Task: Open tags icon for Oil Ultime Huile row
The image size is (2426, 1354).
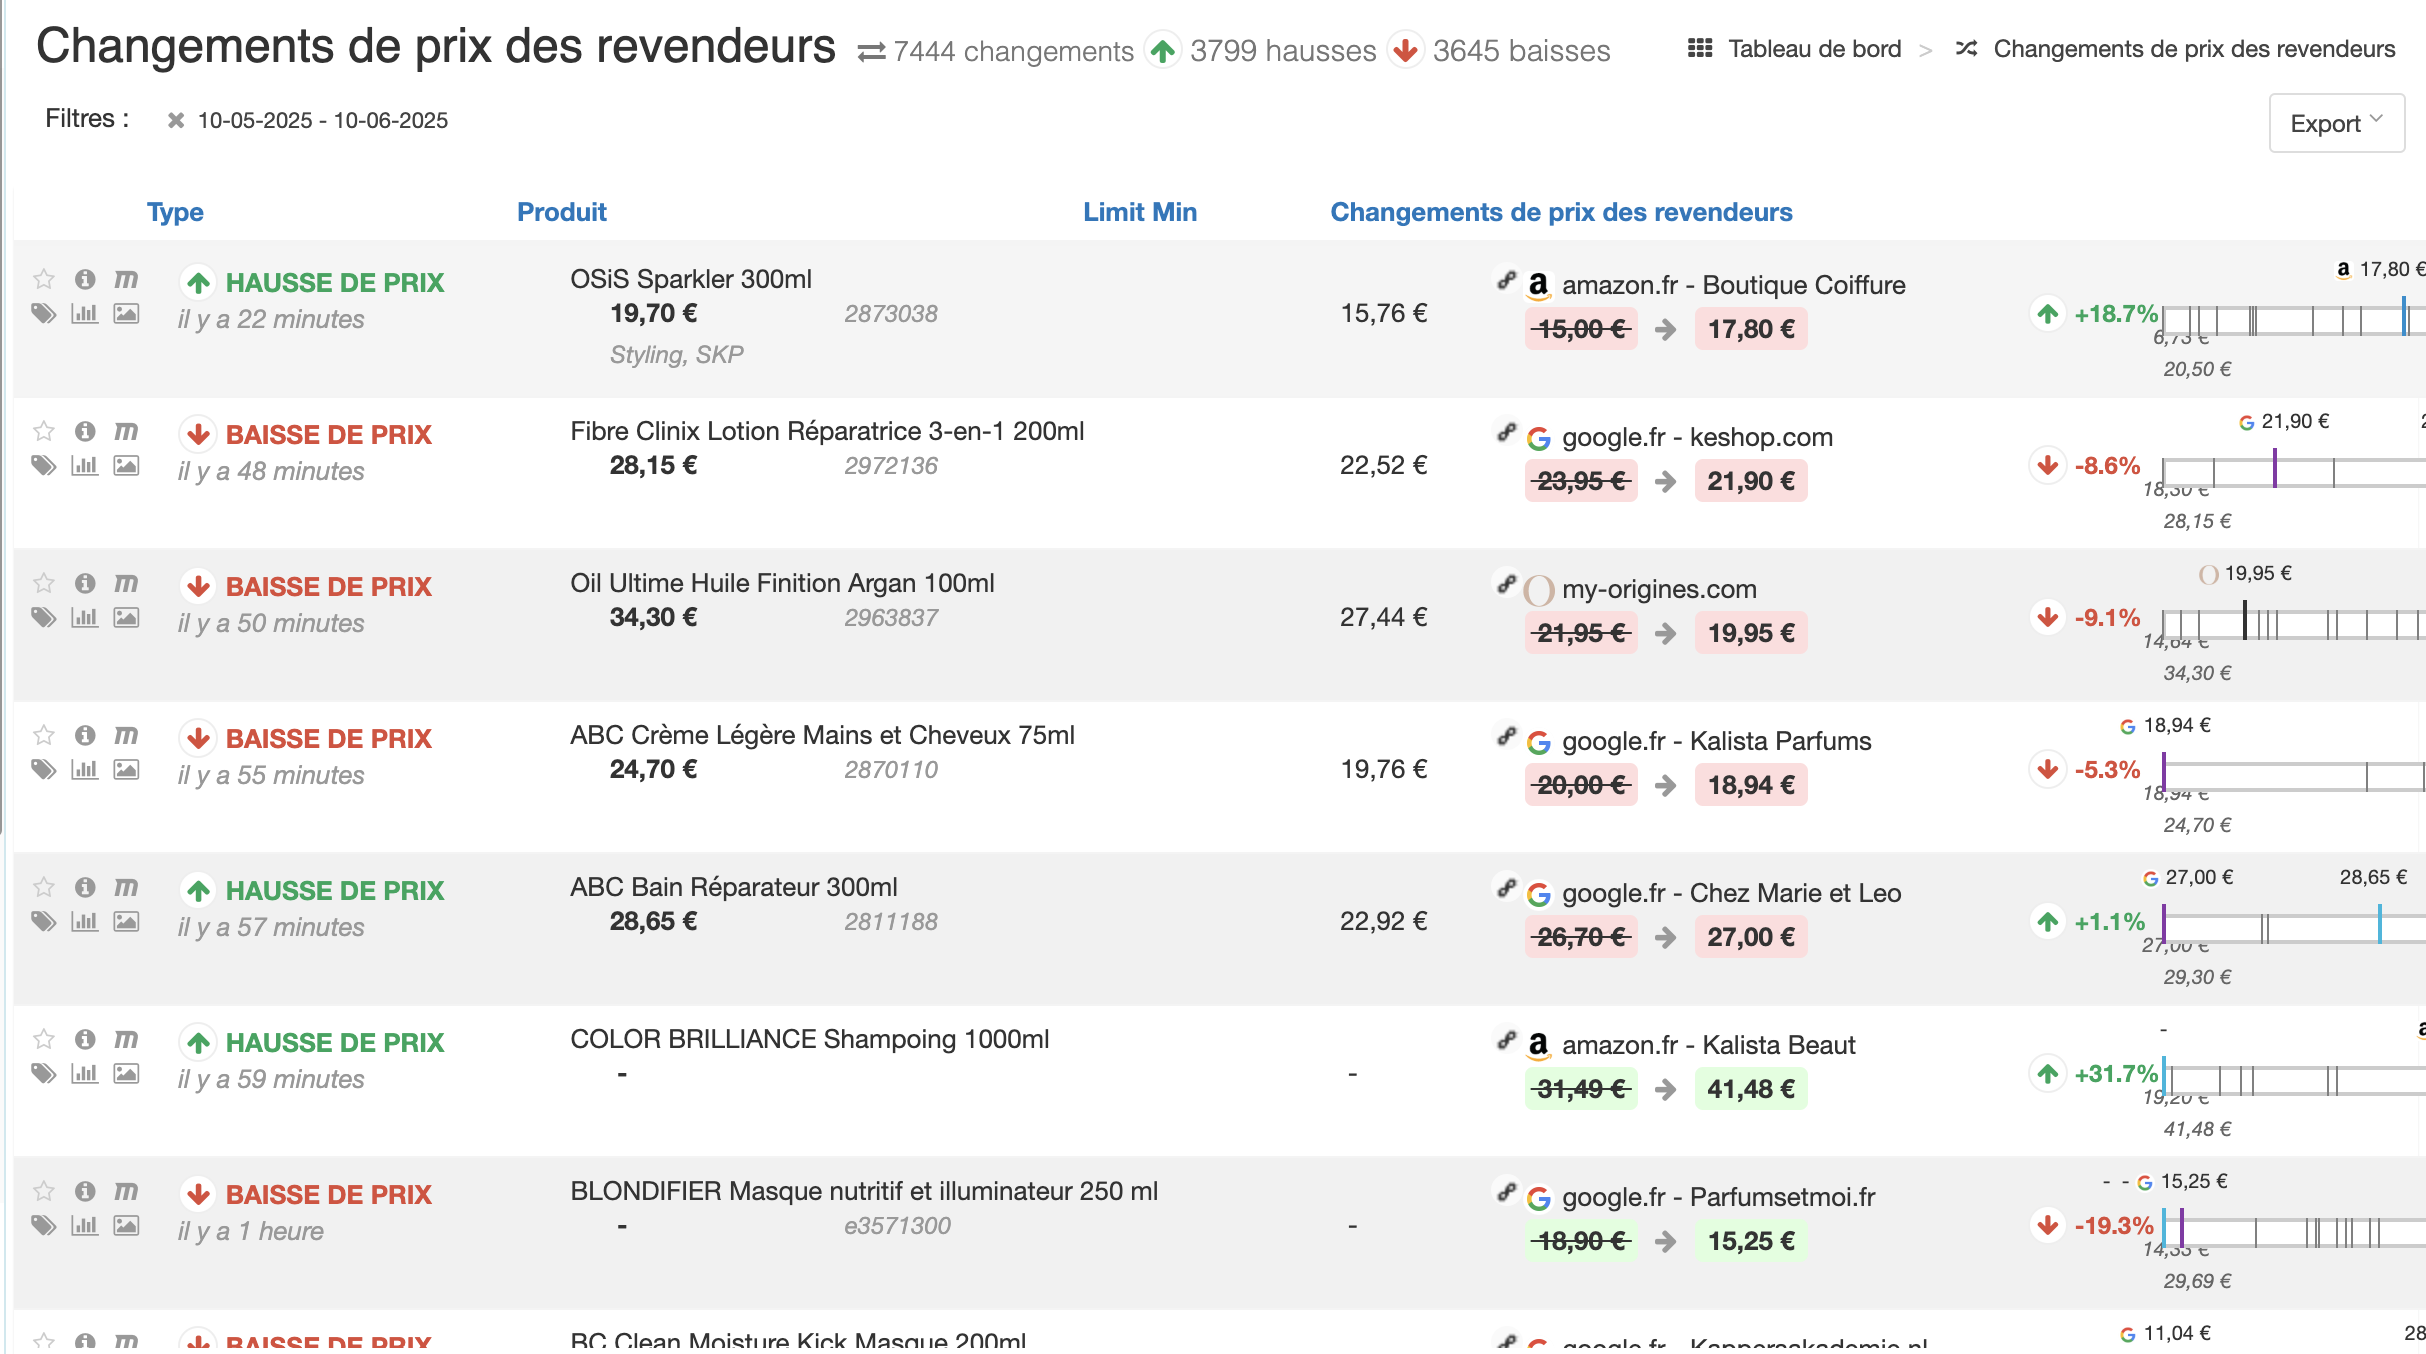Action: tap(43, 618)
